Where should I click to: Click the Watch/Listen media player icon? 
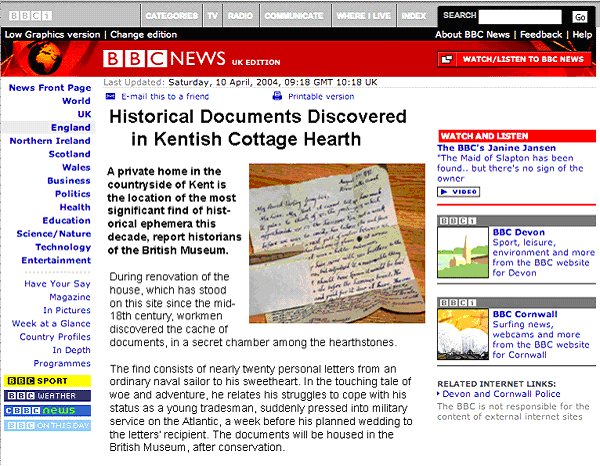pos(447,59)
